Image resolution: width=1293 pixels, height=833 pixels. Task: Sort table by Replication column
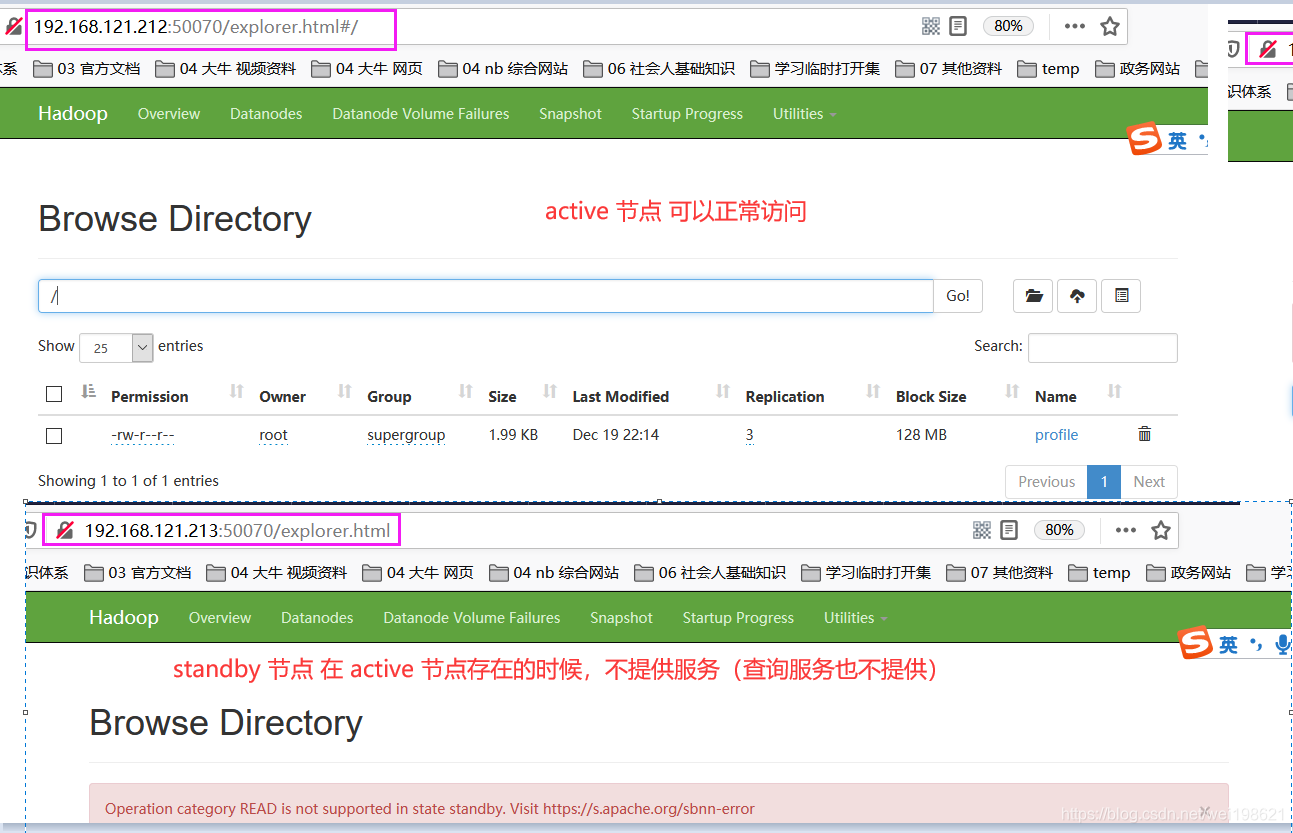(x=785, y=397)
